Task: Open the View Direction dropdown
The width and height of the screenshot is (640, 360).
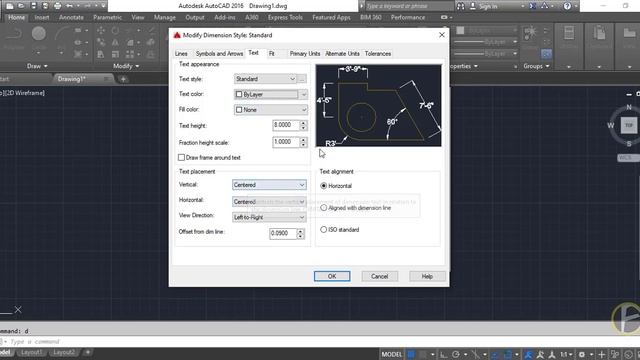Action: tap(269, 217)
